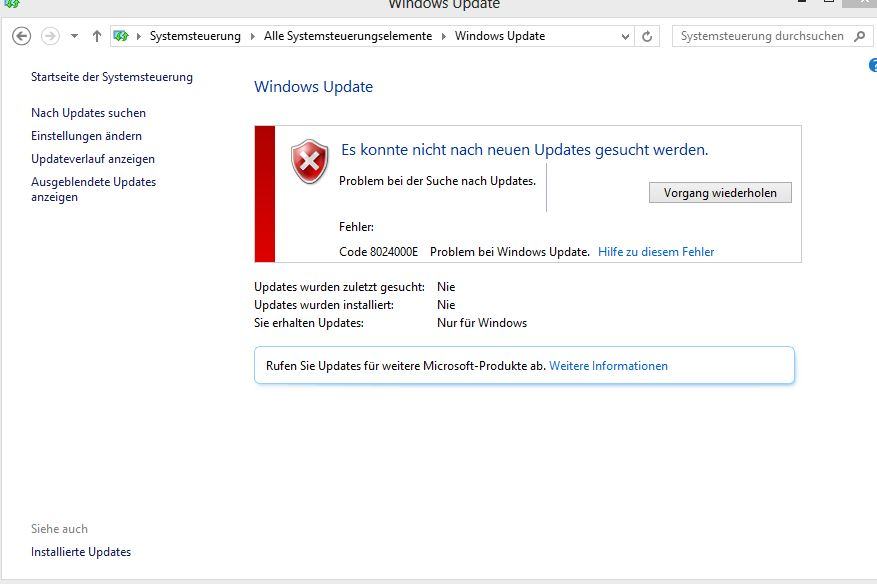Click the 'Fehler:' label
Viewport: 877px width, 584px height.
(x=356, y=227)
